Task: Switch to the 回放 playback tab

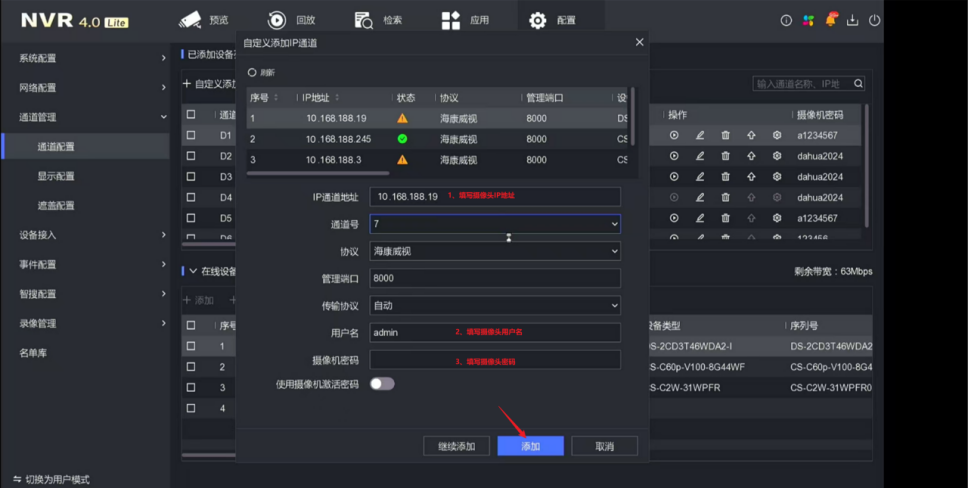Action: pos(292,20)
